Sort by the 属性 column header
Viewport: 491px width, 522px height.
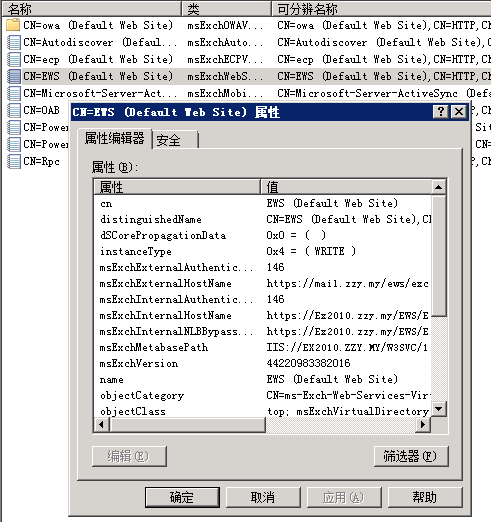pyautogui.click(x=177, y=187)
